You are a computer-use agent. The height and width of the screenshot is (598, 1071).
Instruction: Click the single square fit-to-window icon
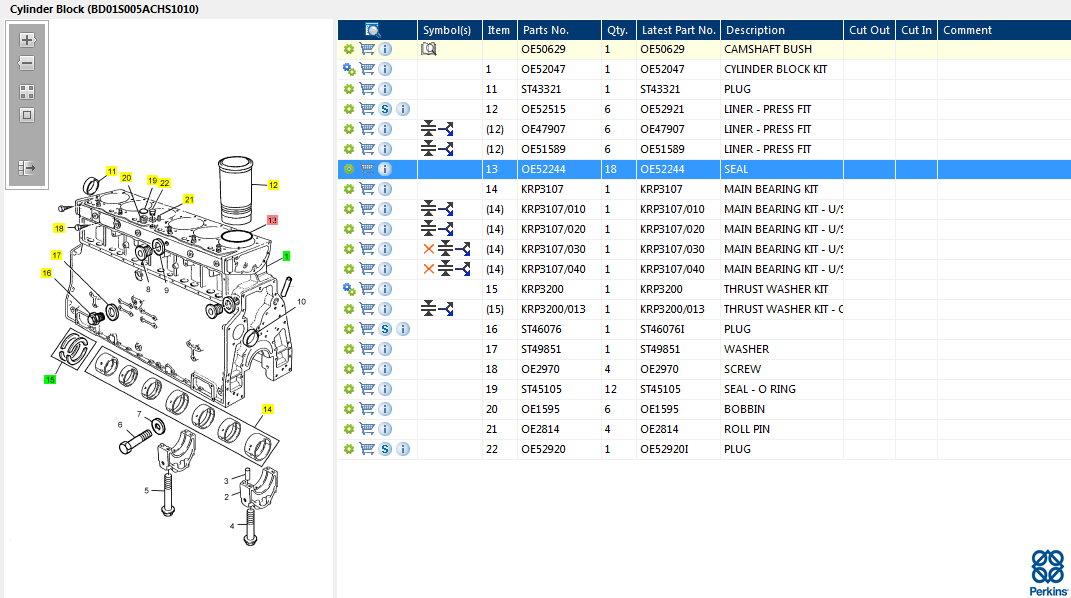pyautogui.click(x=27, y=115)
